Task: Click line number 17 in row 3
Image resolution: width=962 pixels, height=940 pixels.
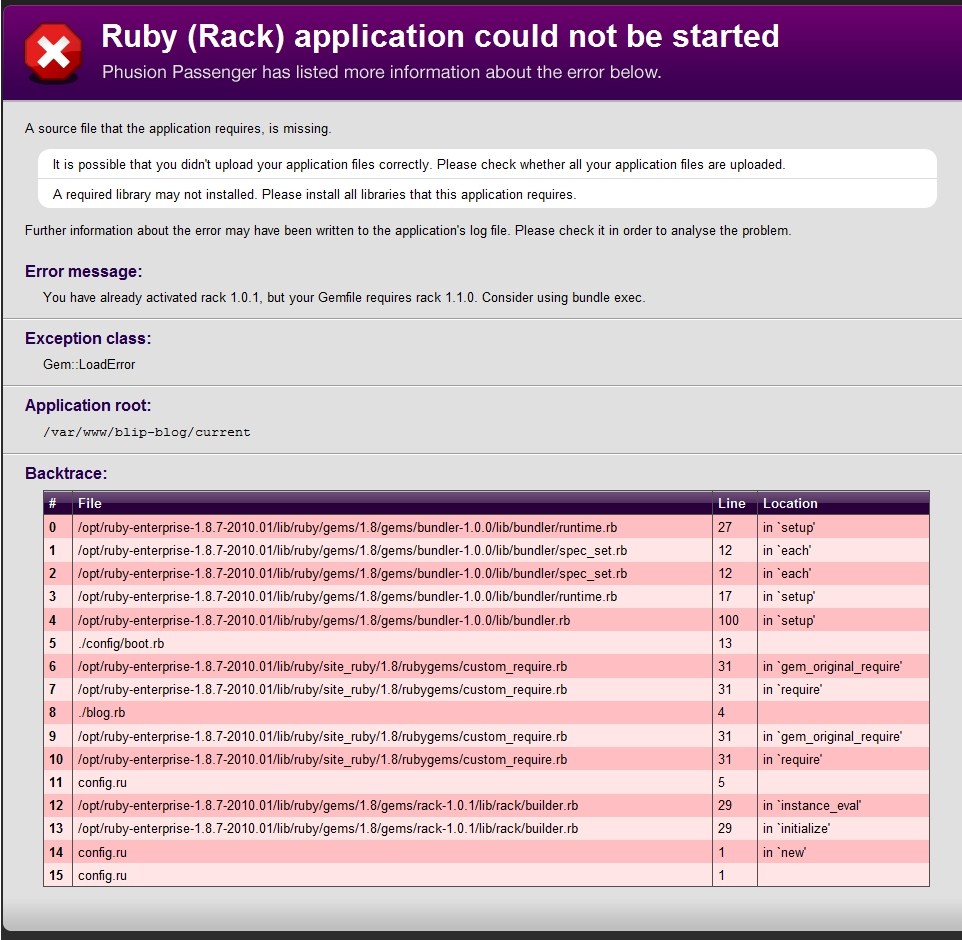Action: pos(725,596)
